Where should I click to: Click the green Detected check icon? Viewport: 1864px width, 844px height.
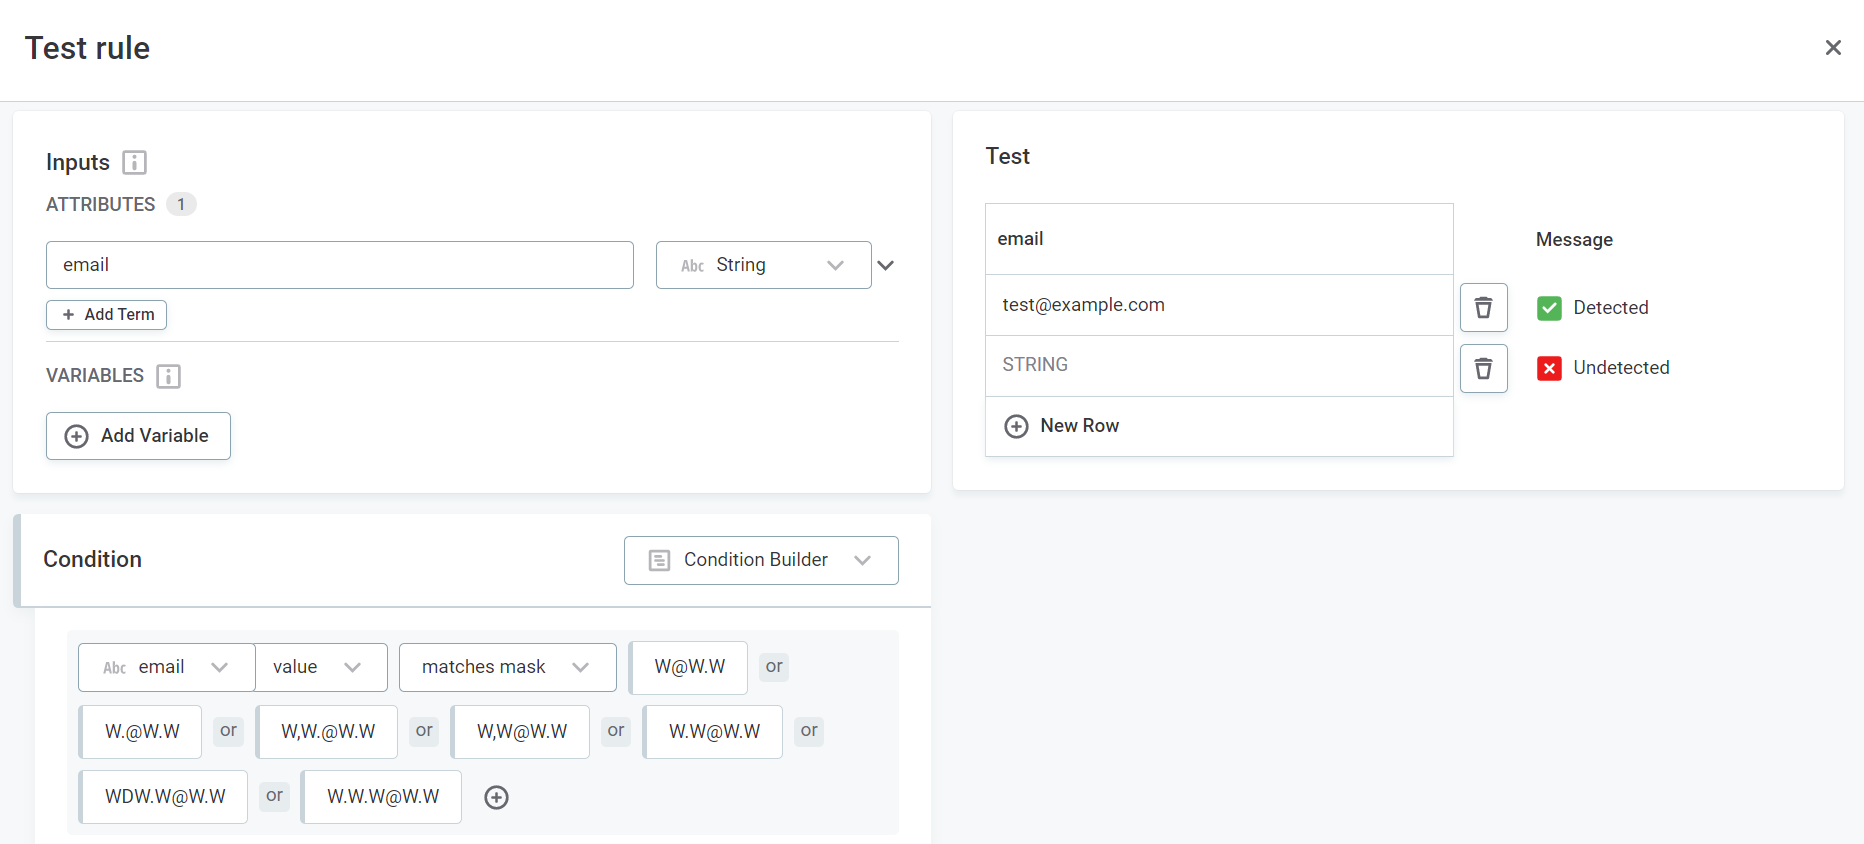pyautogui.click(x=1549, y=308)
